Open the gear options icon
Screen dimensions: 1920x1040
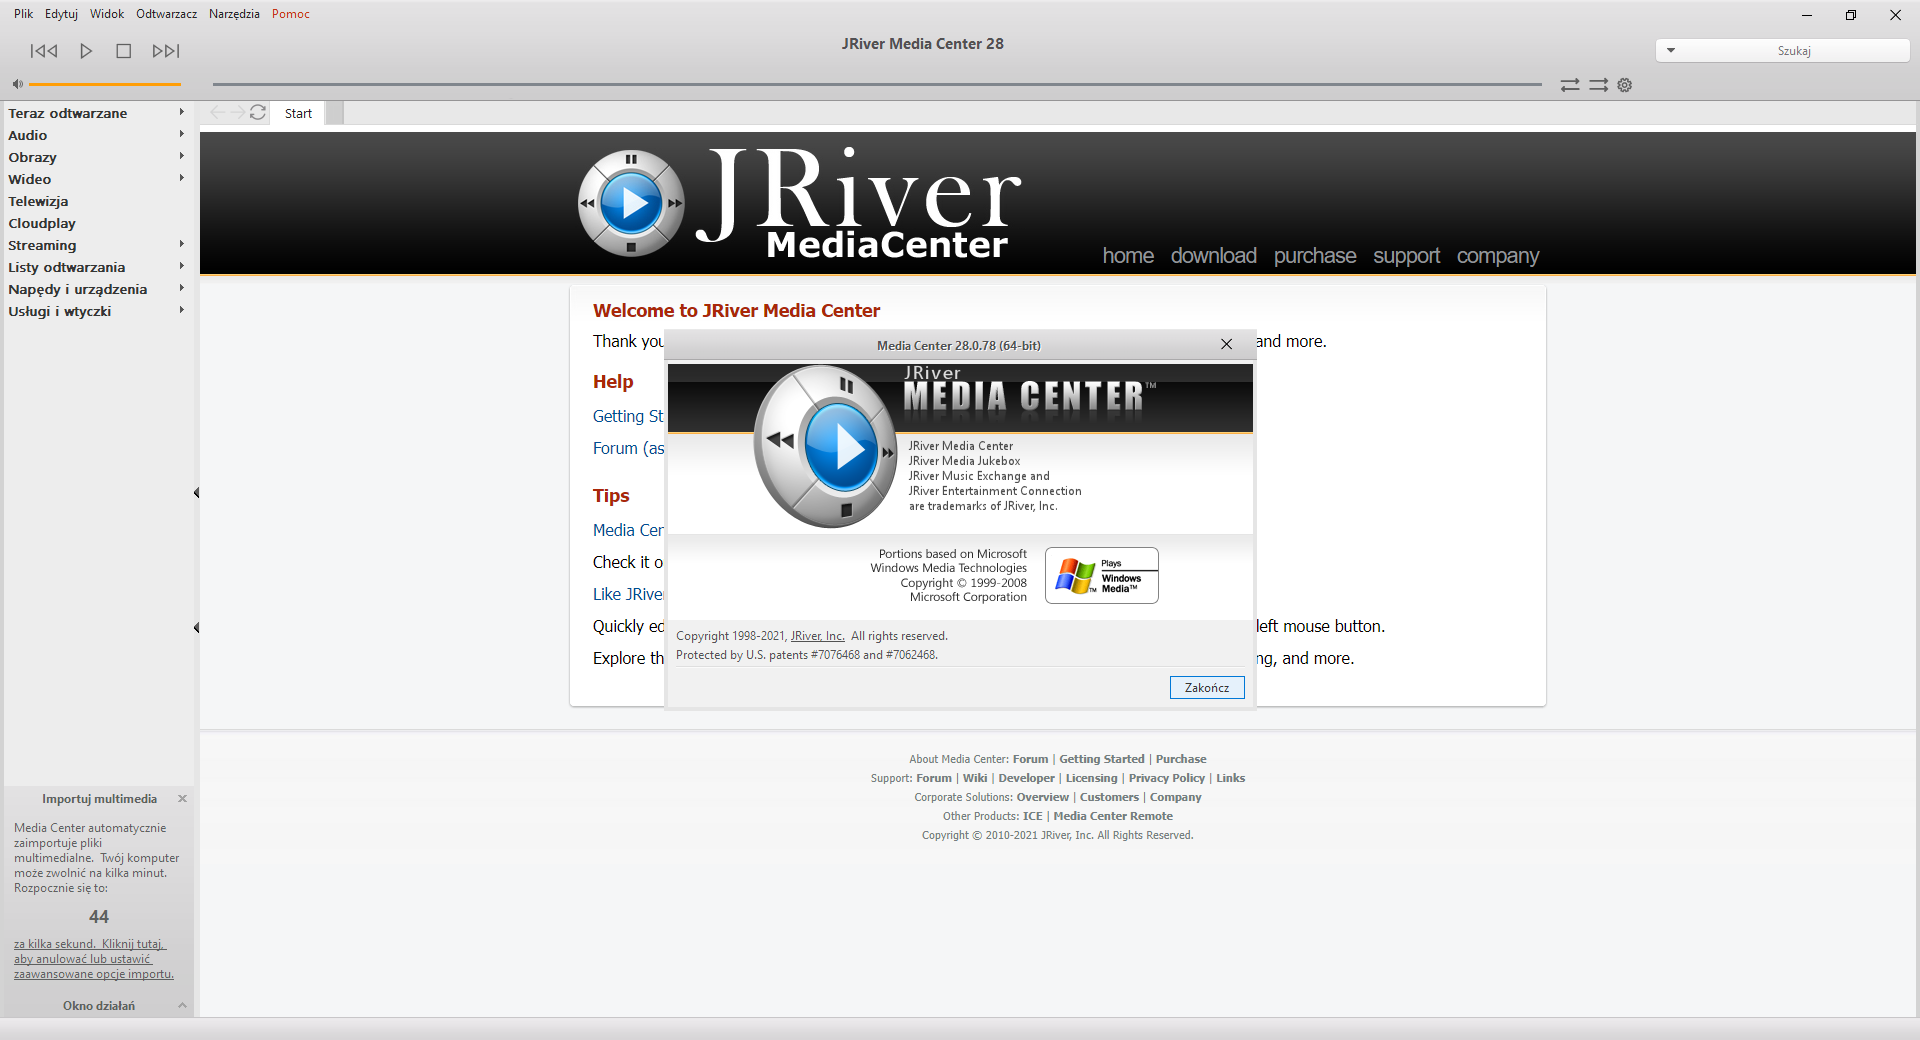(x=1625, y=85)
